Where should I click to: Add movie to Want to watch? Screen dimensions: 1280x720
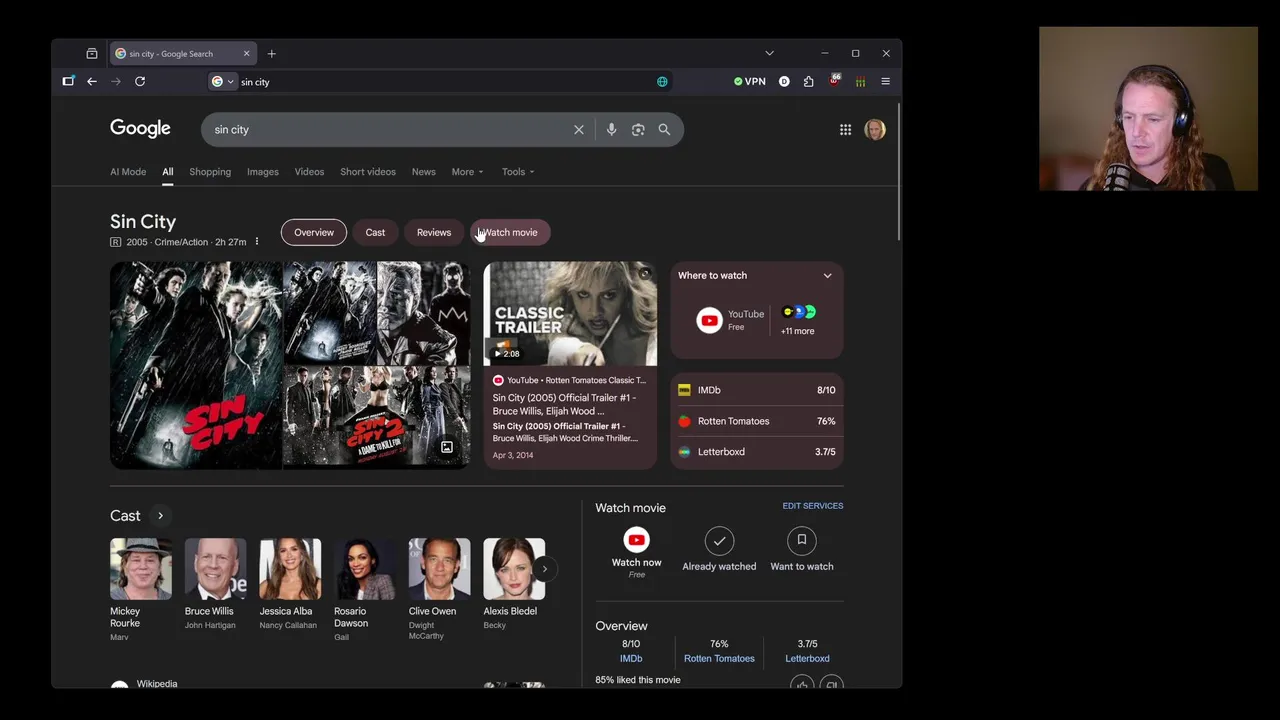[802, 551]
